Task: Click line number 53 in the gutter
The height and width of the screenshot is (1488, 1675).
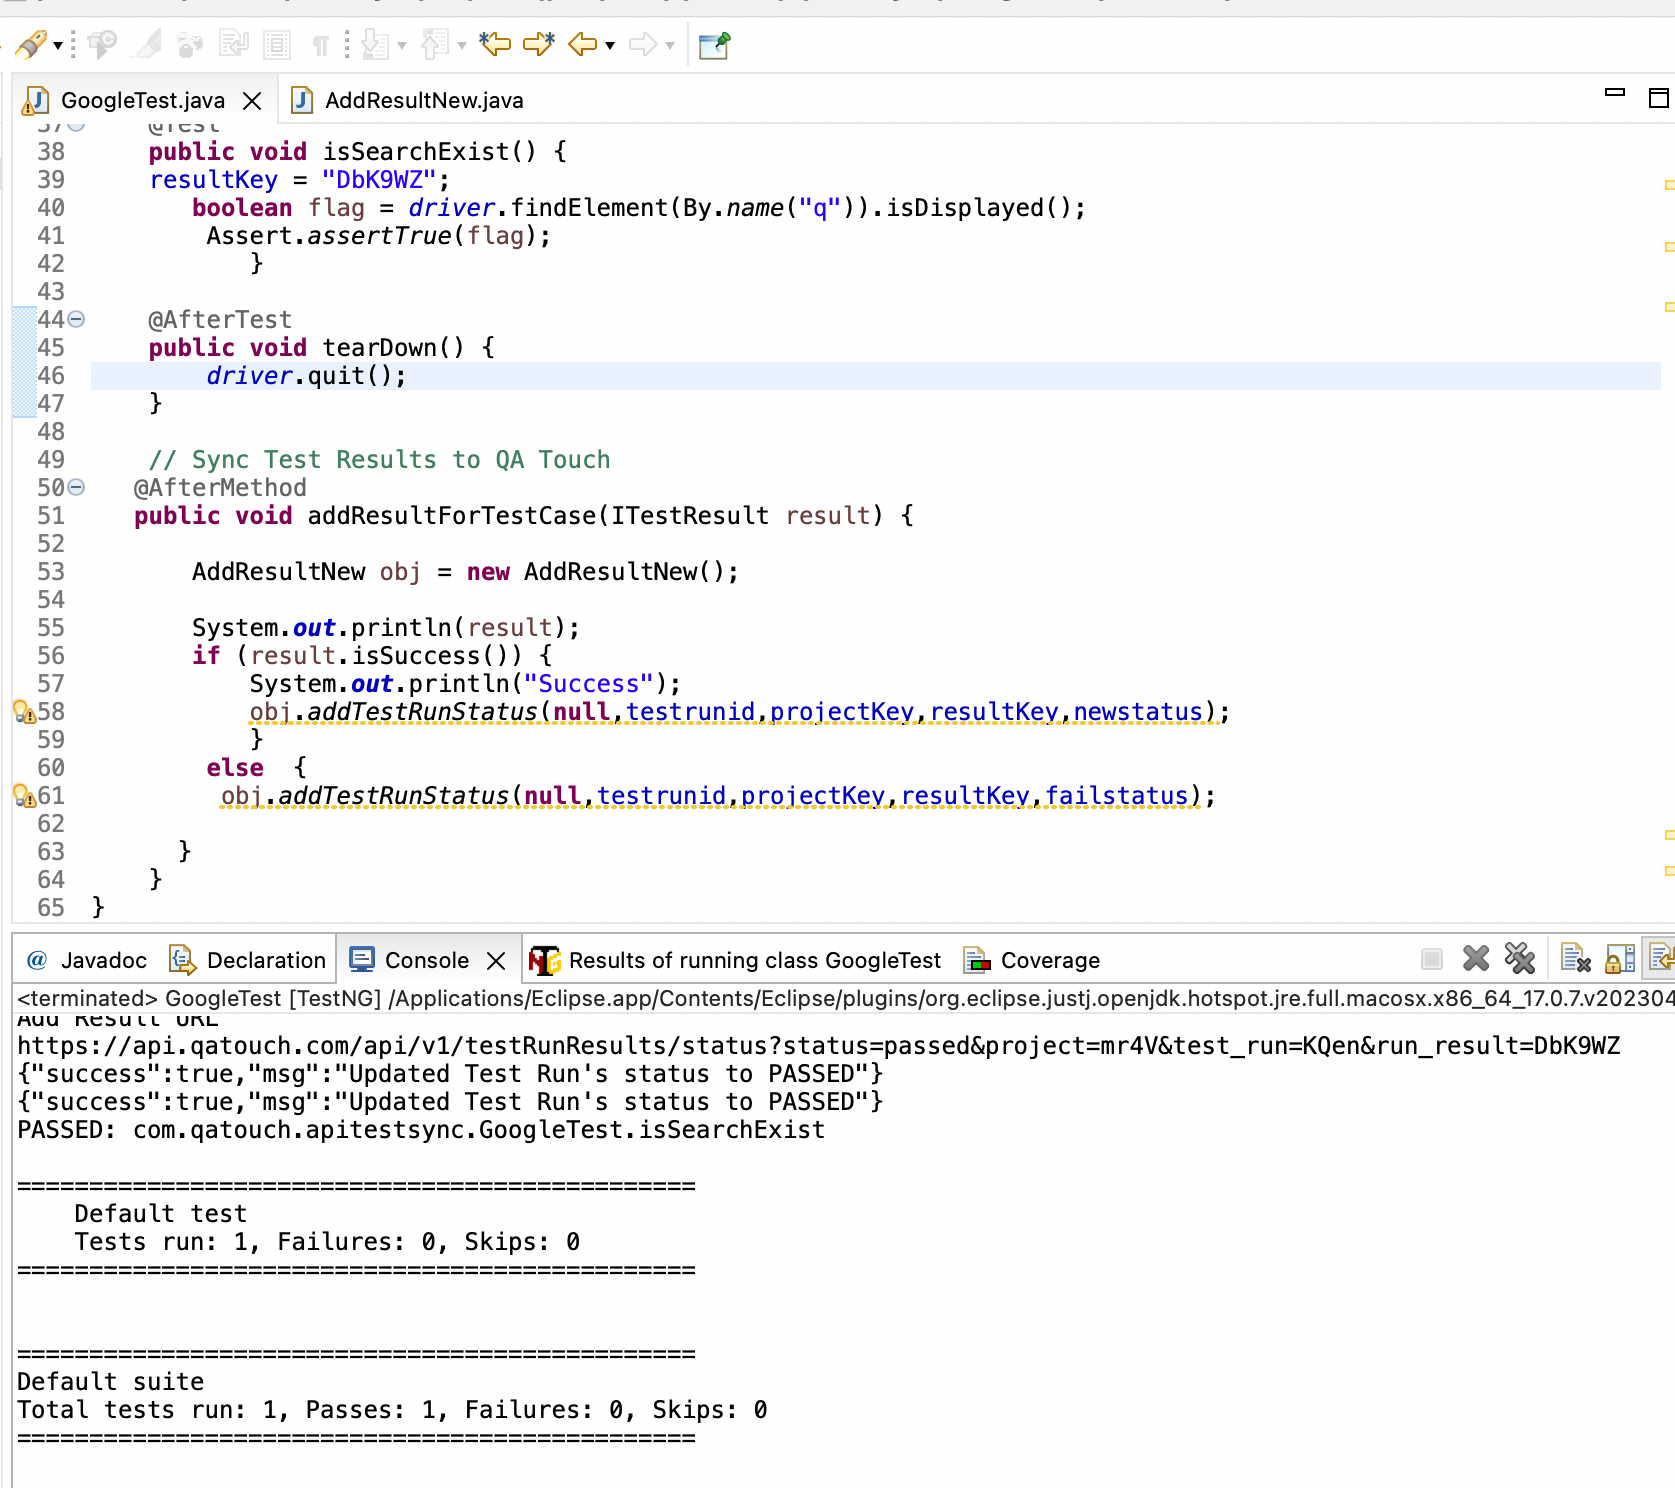Action: point(51,572)
